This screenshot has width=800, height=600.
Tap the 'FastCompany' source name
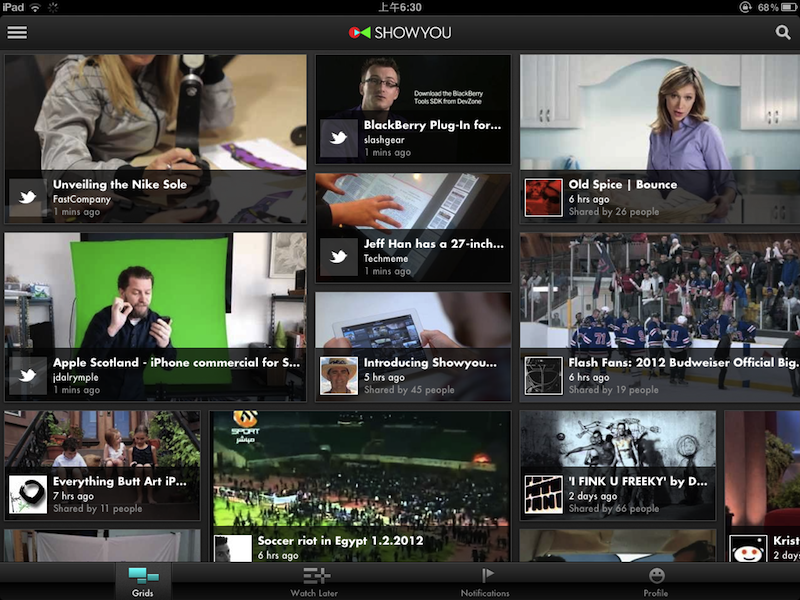[x=82, y=199]
